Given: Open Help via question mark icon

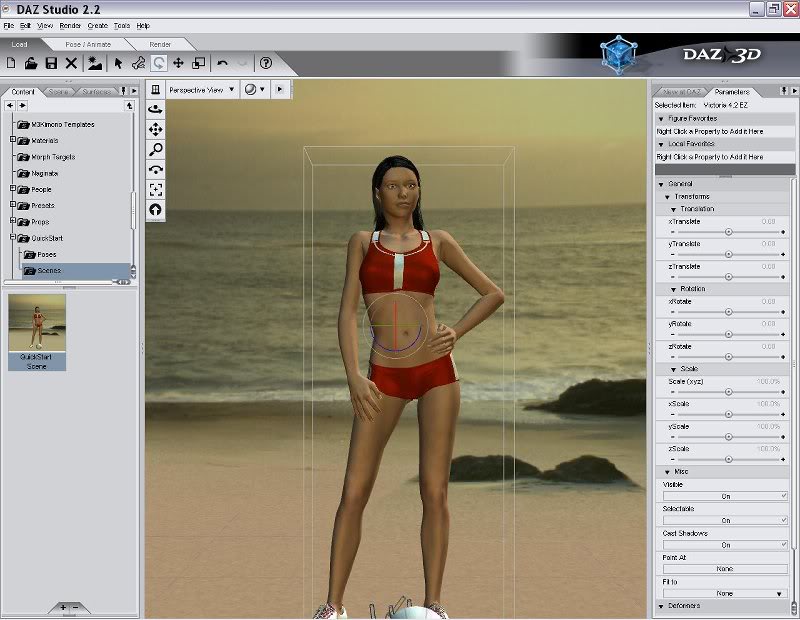Looking at the screenshot, I should pyautogui.click(x=266, y=63).
